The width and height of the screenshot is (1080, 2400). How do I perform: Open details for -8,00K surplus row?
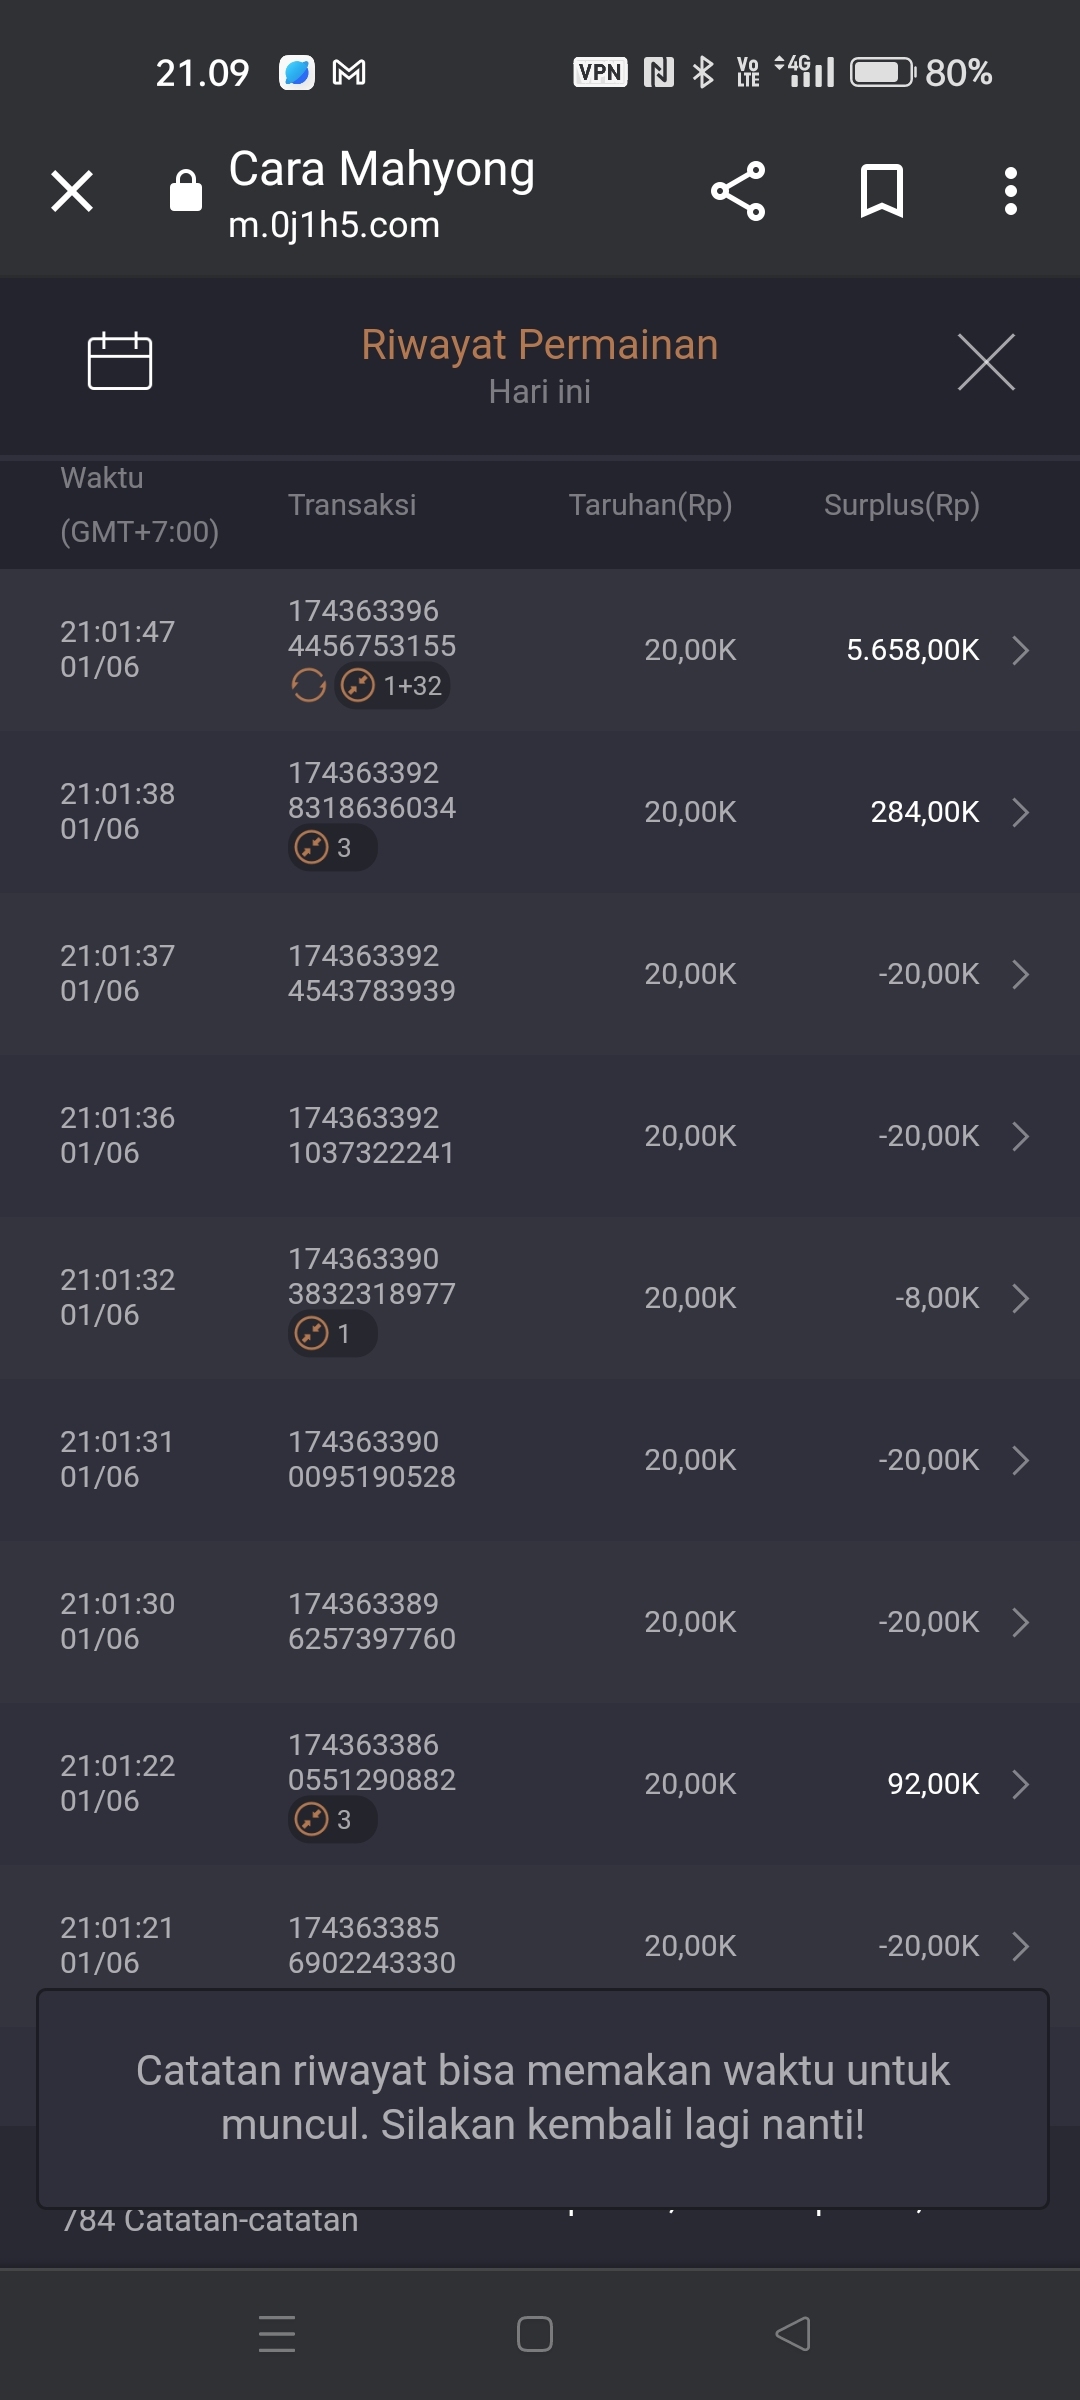point(1020,1298)
